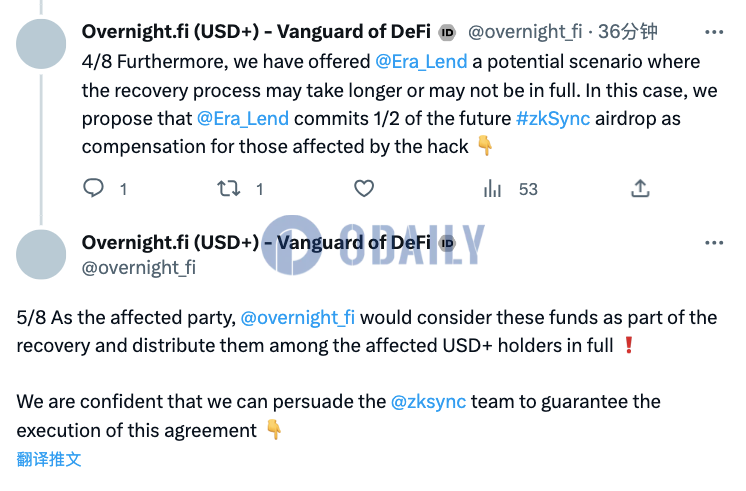The height and width of the screenshot is (491, 746).
Task: Open the first tweet's profile avatar
Action: pyautogui.click(x=41, y=44)
